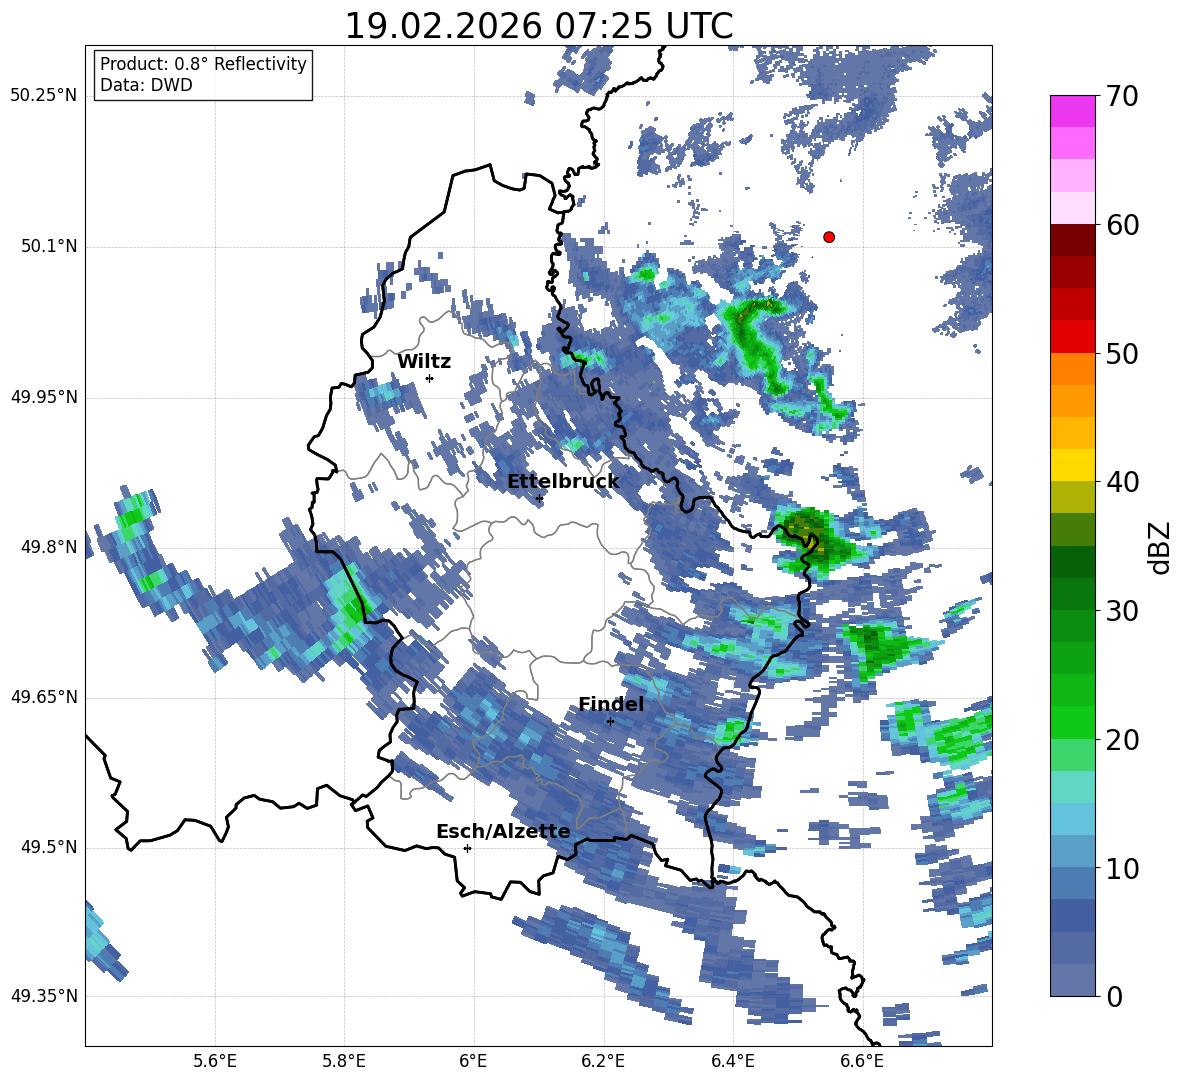Click the Ettelbruck city label

[563, 481]
